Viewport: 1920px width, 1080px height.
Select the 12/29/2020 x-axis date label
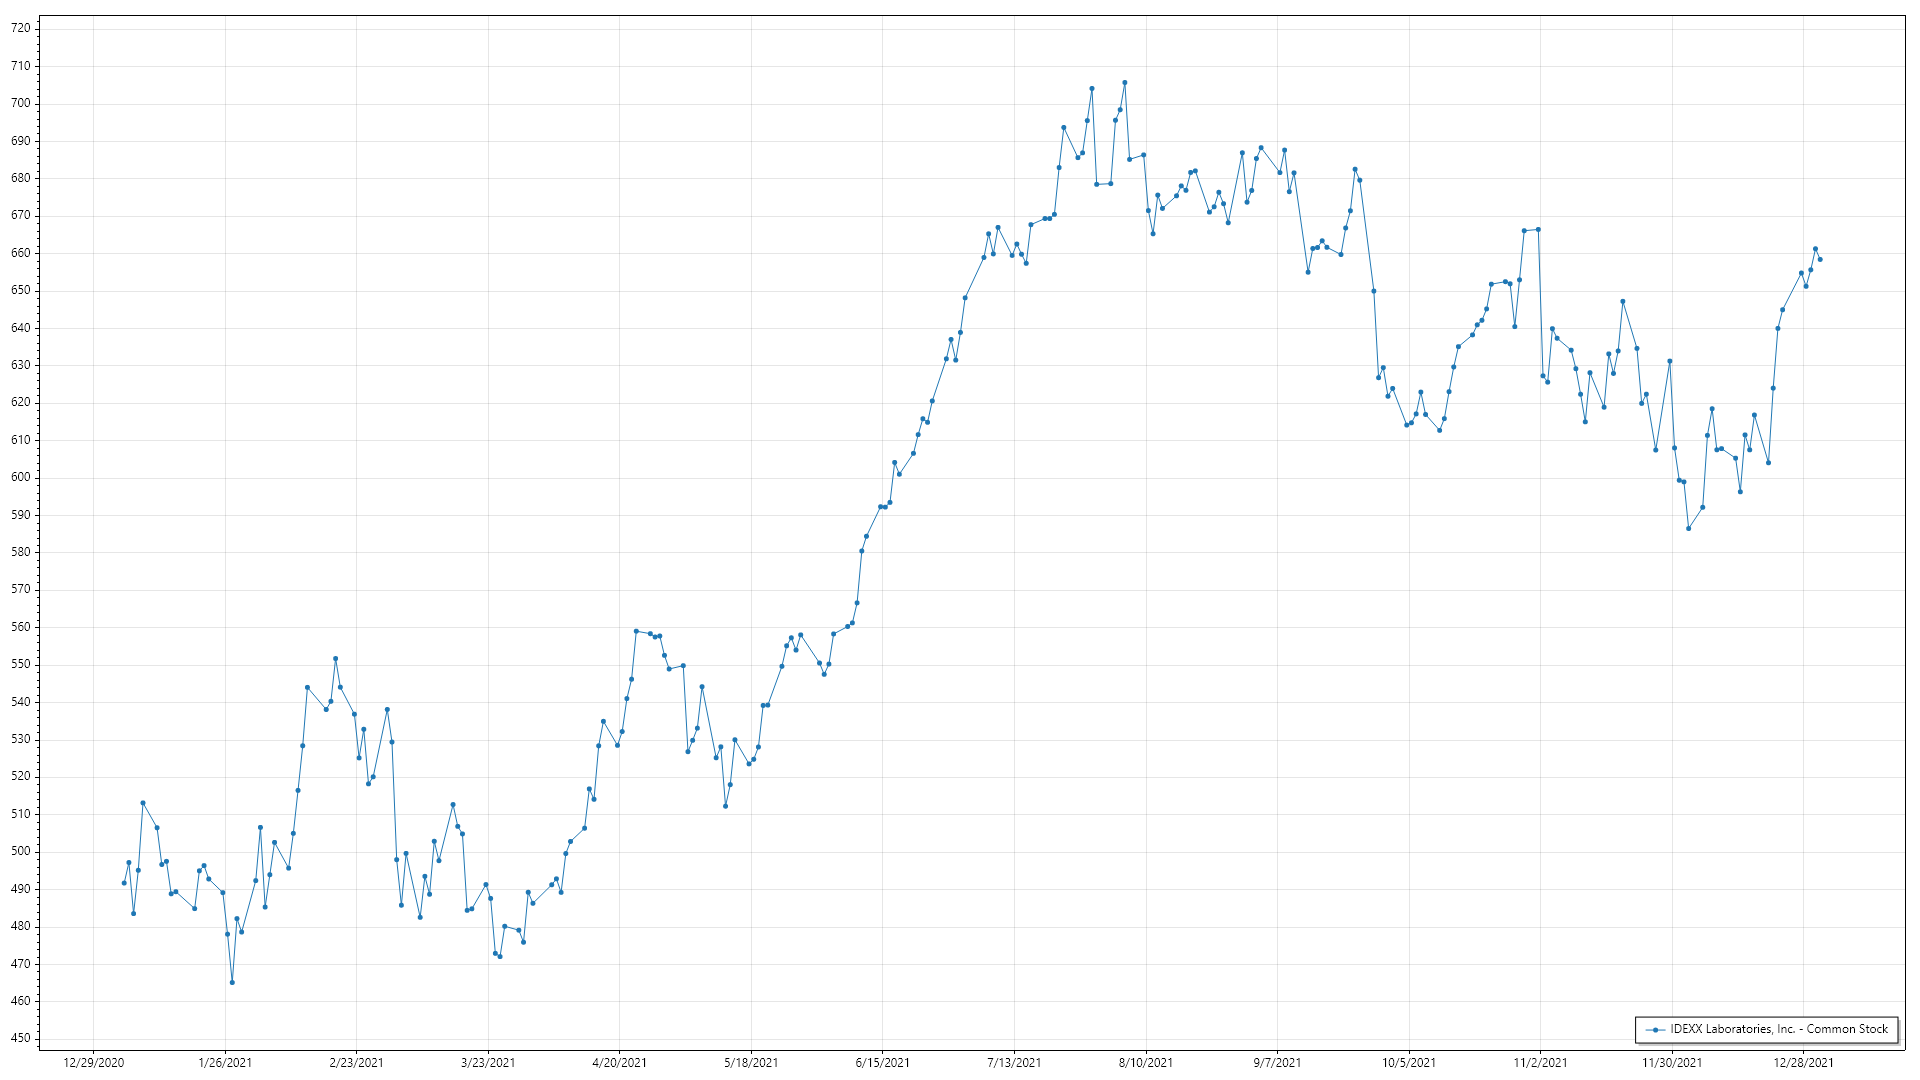pos(93,1063)
